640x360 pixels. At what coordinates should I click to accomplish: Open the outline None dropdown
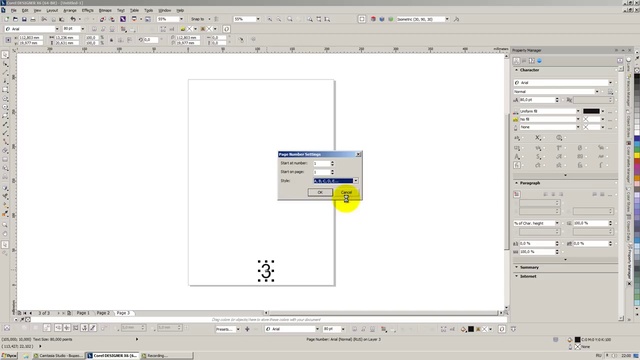(578, 127)
